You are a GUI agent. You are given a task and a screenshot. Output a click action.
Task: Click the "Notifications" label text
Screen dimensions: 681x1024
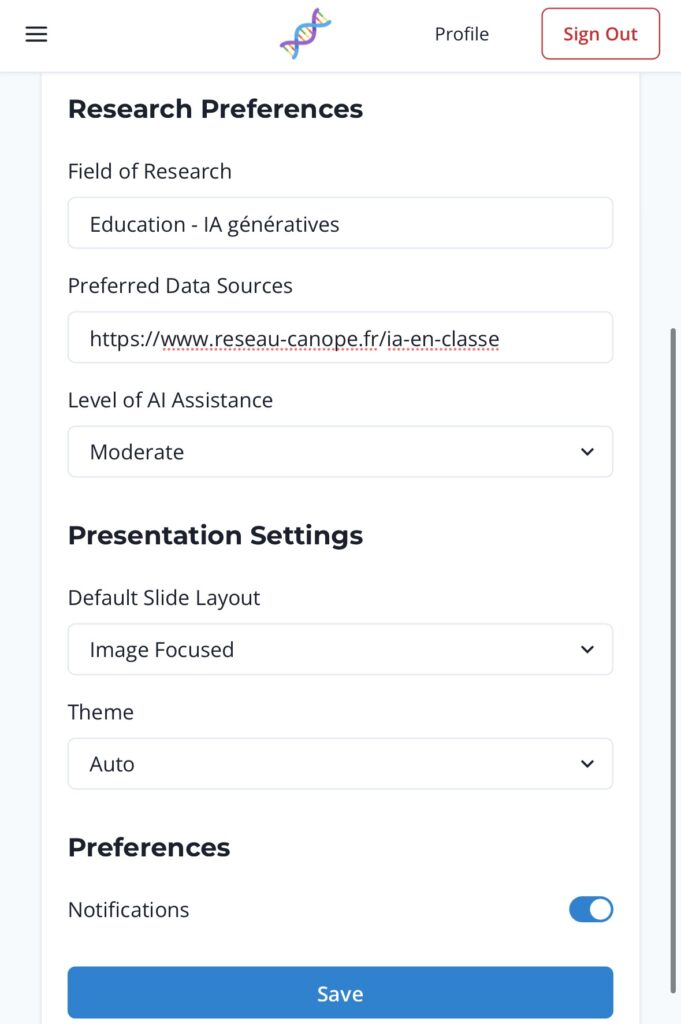click(x=128, y=910)
